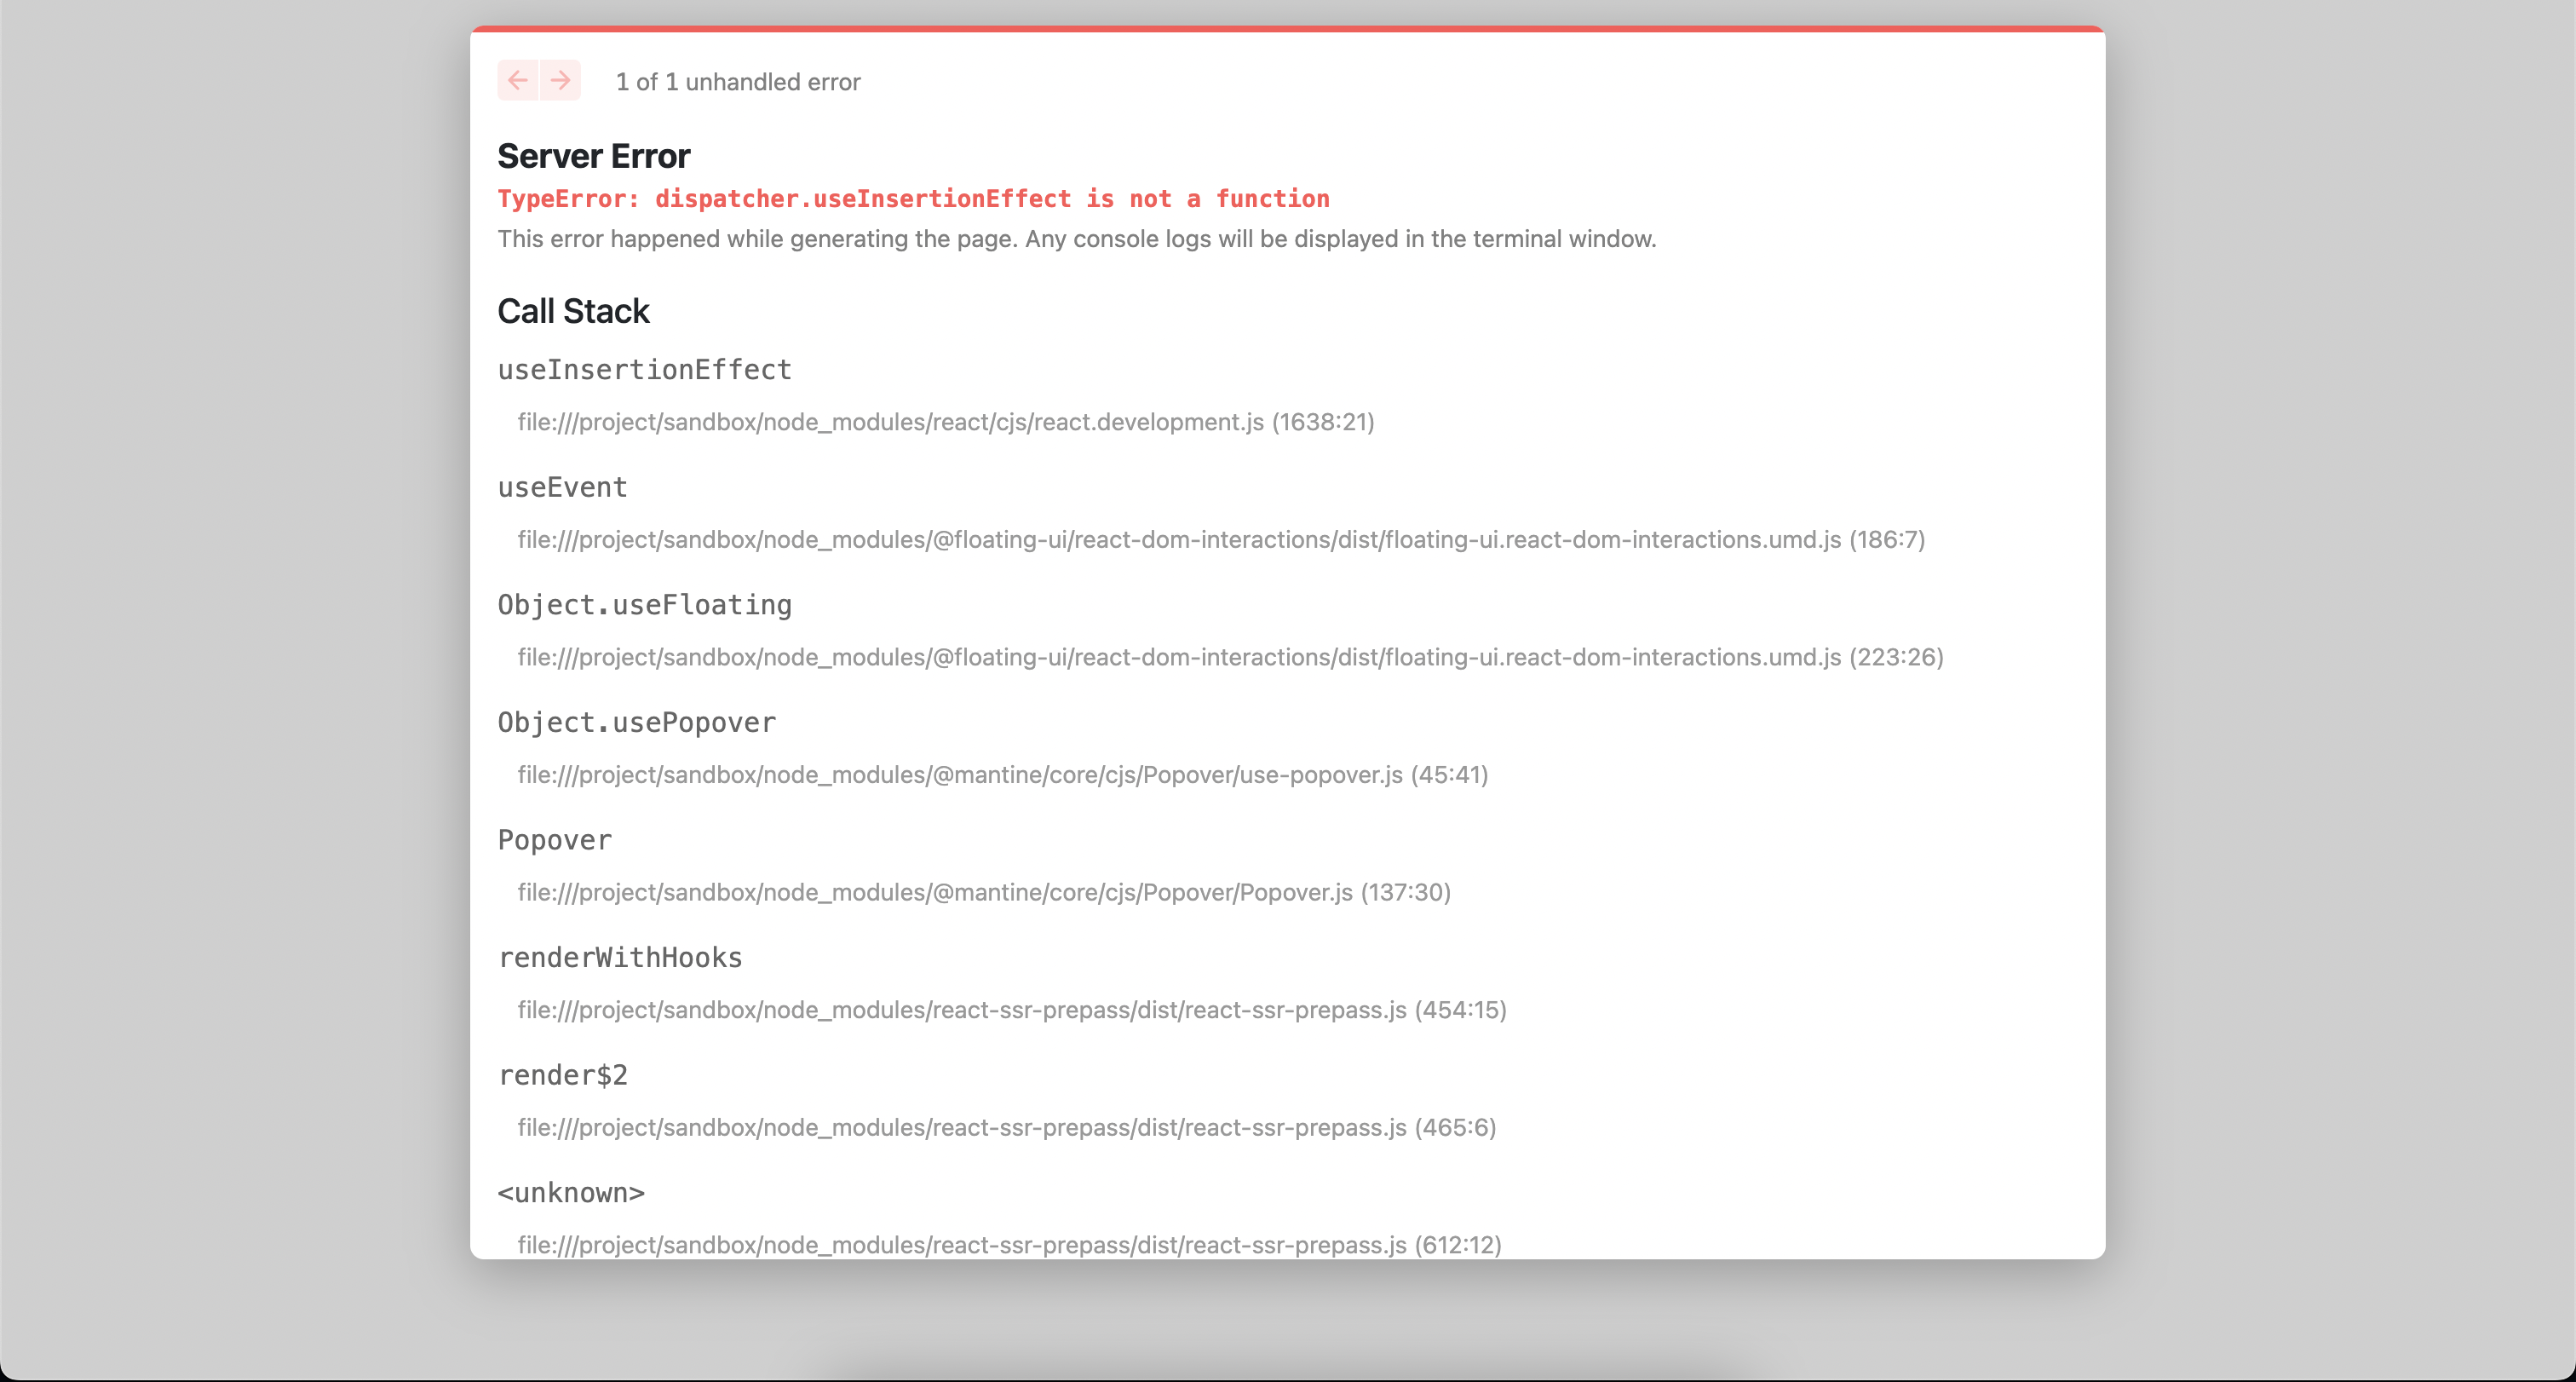
Task: Click the error overlay description text
Action: [1076, 239]
